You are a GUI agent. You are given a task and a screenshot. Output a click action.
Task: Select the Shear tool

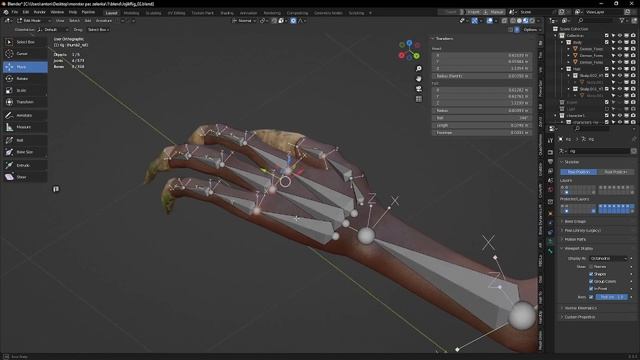pyautogui.click(x=25, y=177)
